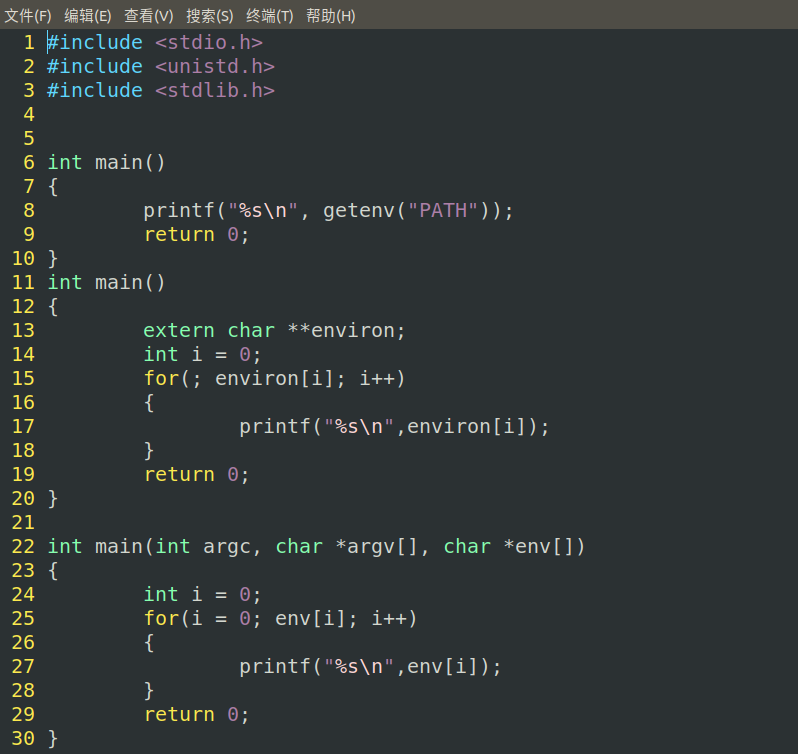Viewport: 798px width, 754px height.
Task: Click printf on line 27
Action: [x=275, y=666]
